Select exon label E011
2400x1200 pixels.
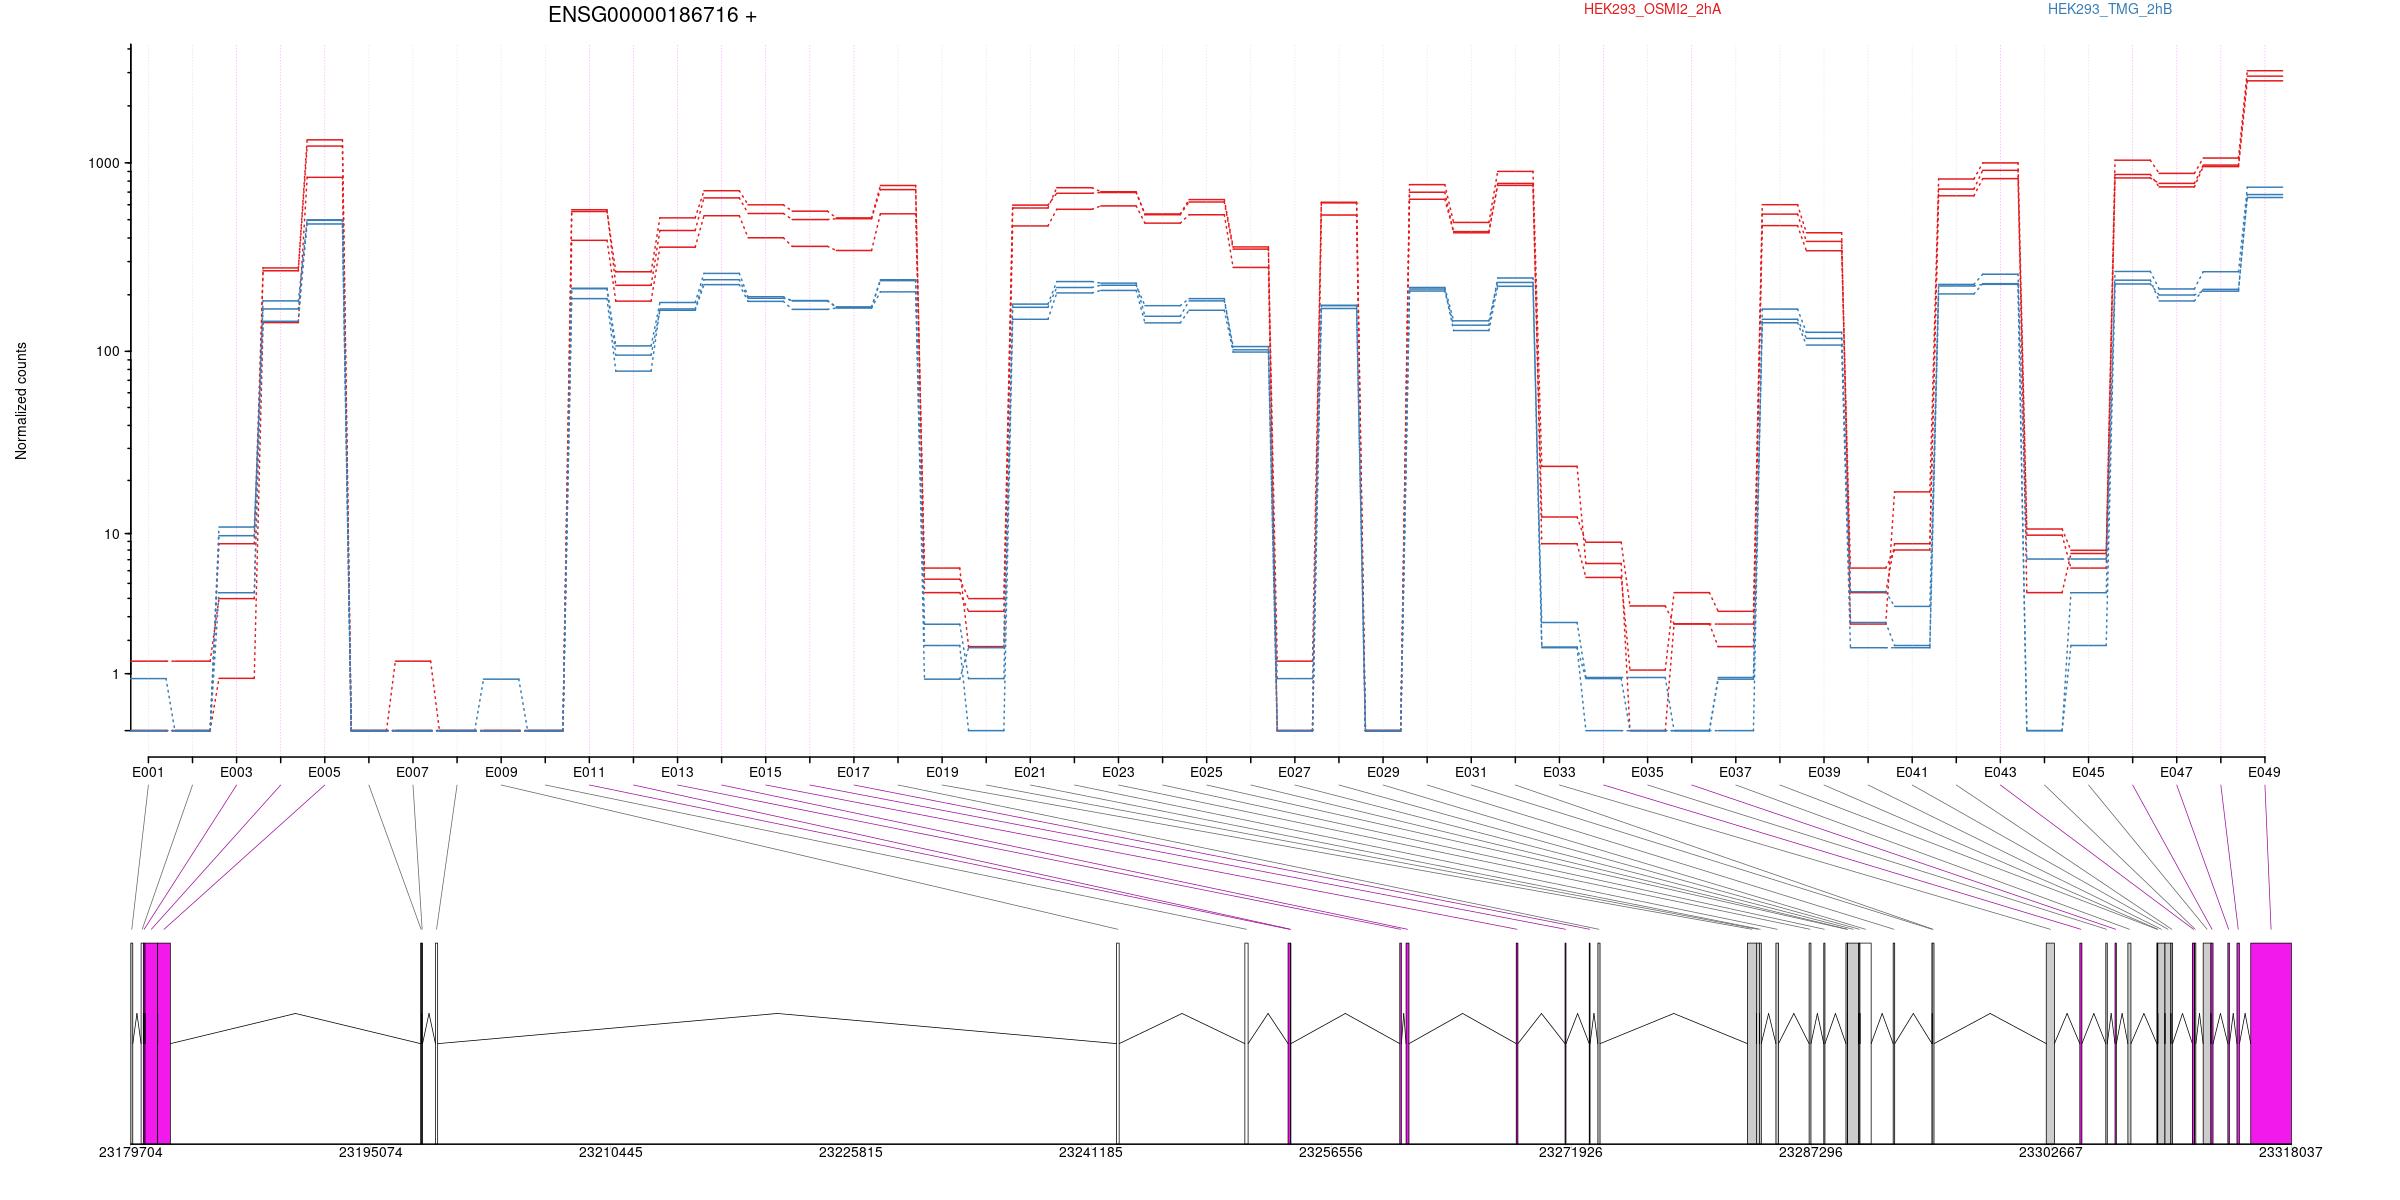(589, 772)
